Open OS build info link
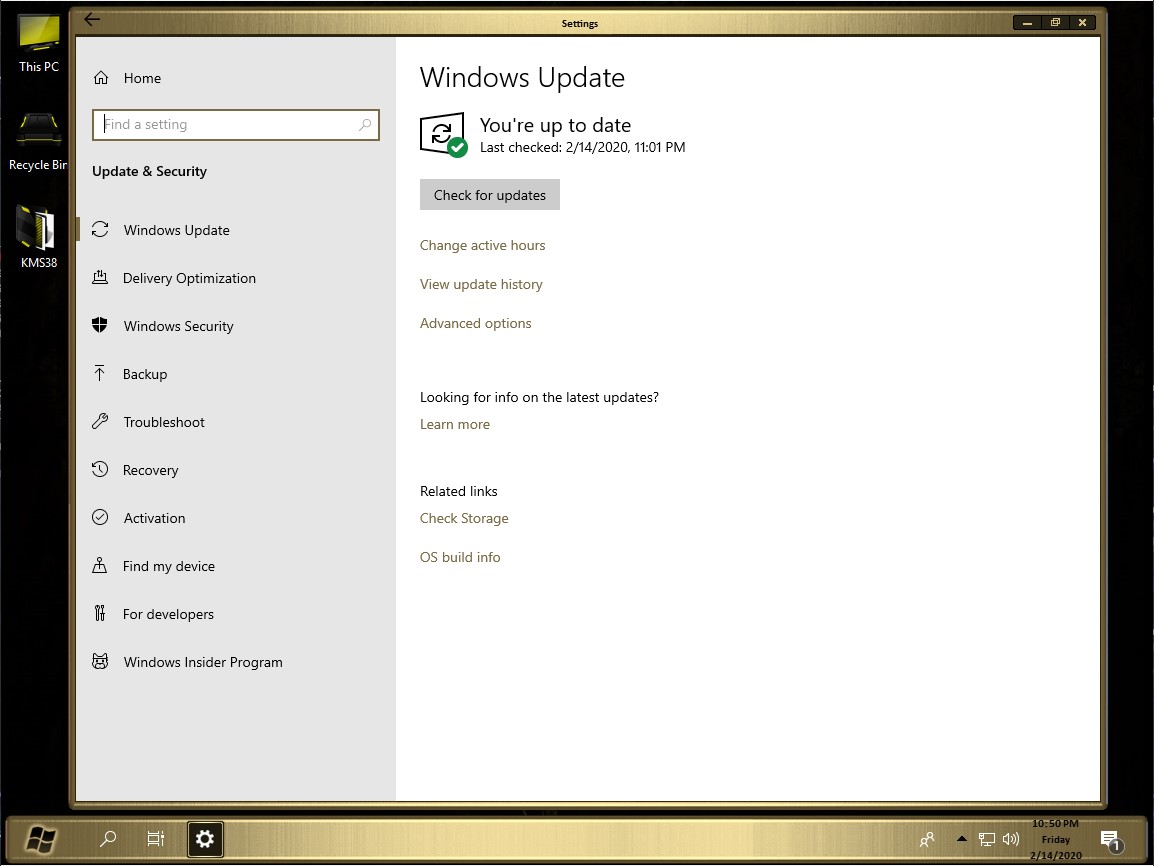This screenshot has height=866, width=1154. point(460,557)
